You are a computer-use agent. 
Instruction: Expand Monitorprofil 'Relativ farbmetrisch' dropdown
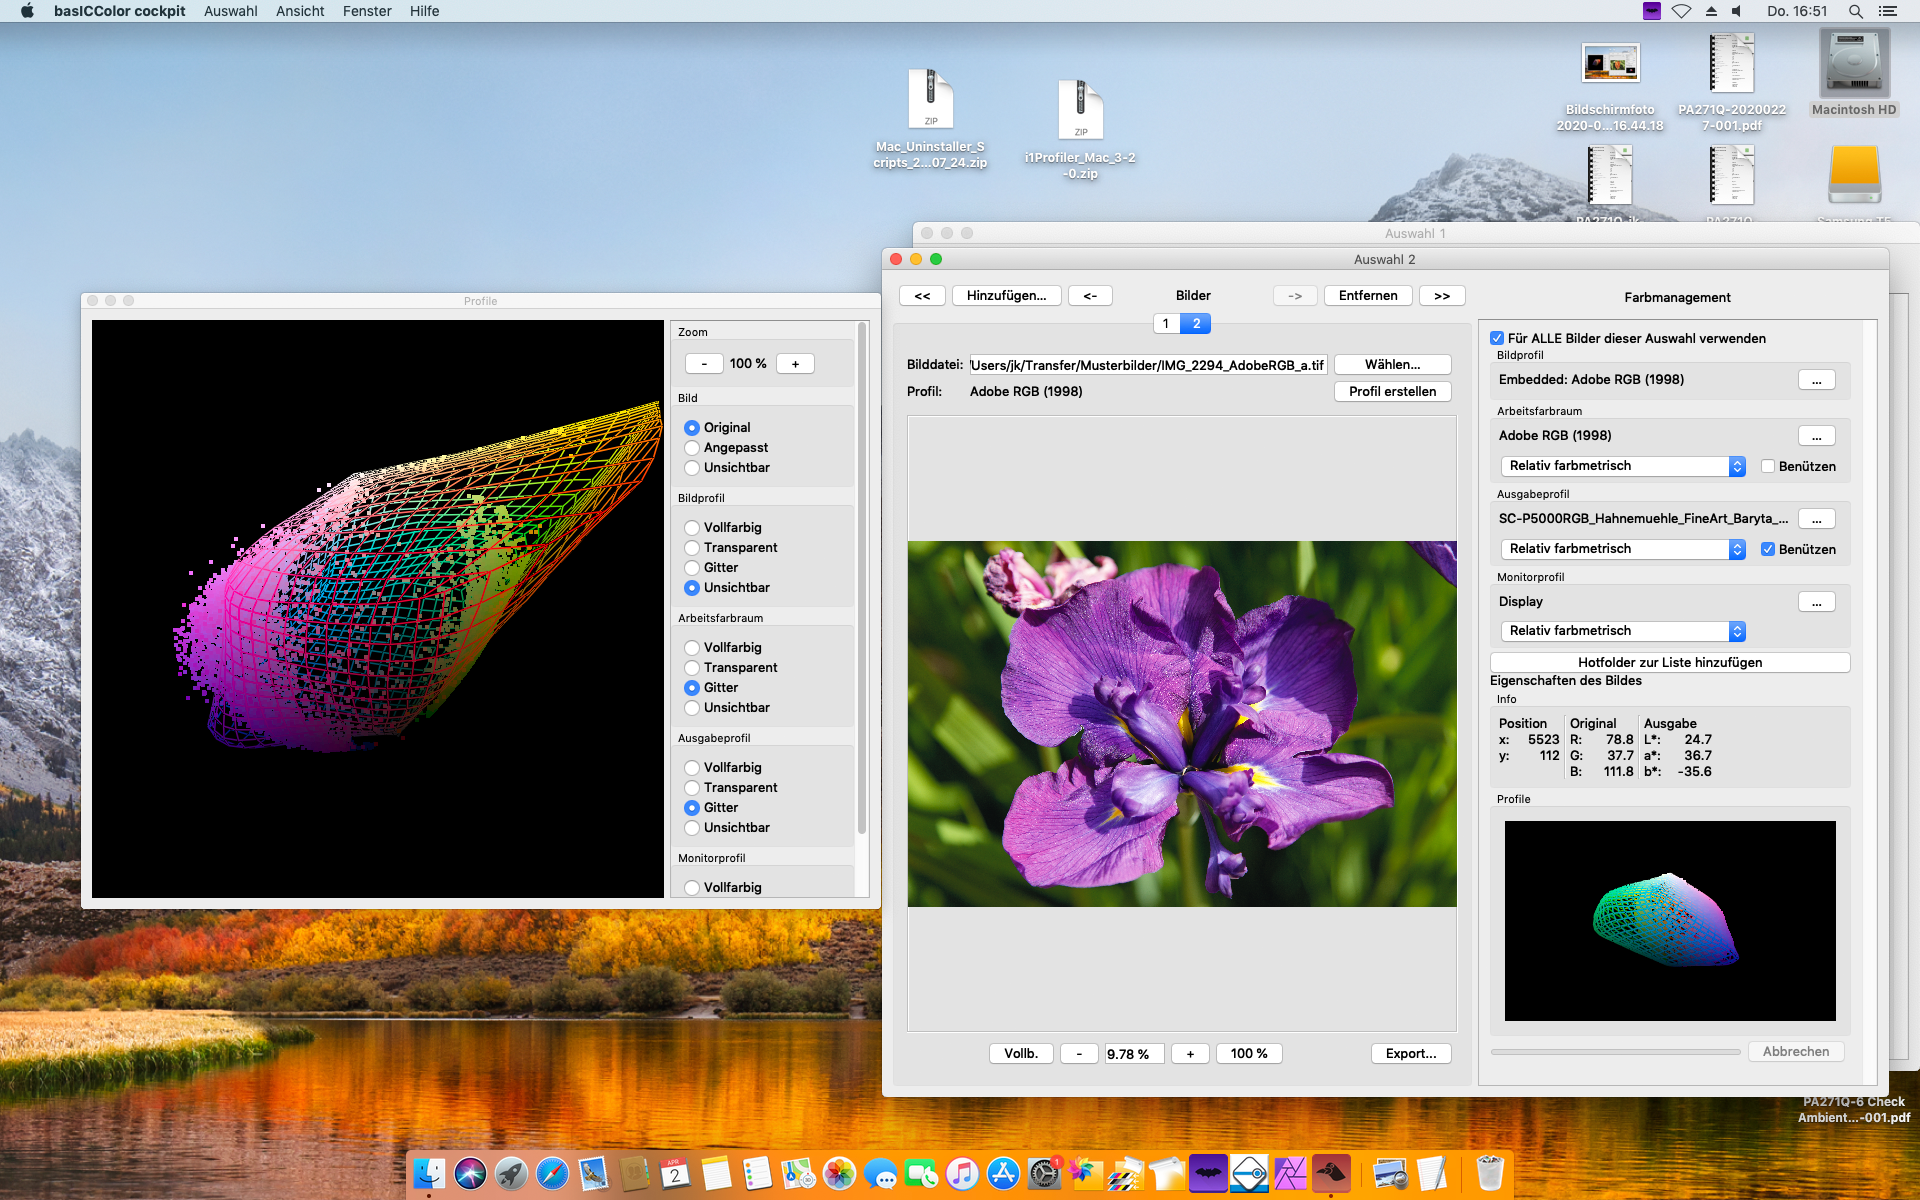coord(1623,631)
